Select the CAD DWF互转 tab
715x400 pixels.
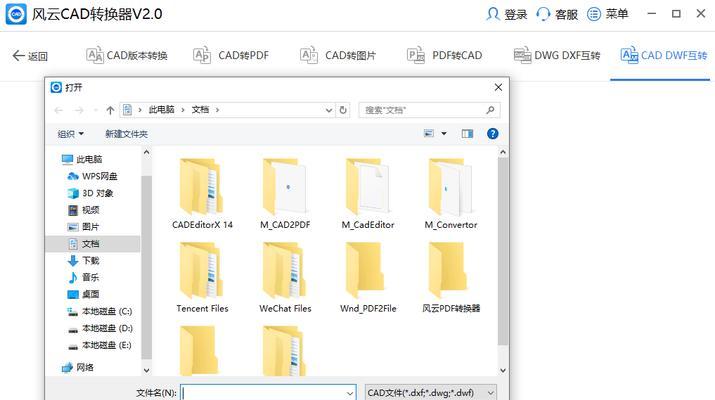pos(664,56)
